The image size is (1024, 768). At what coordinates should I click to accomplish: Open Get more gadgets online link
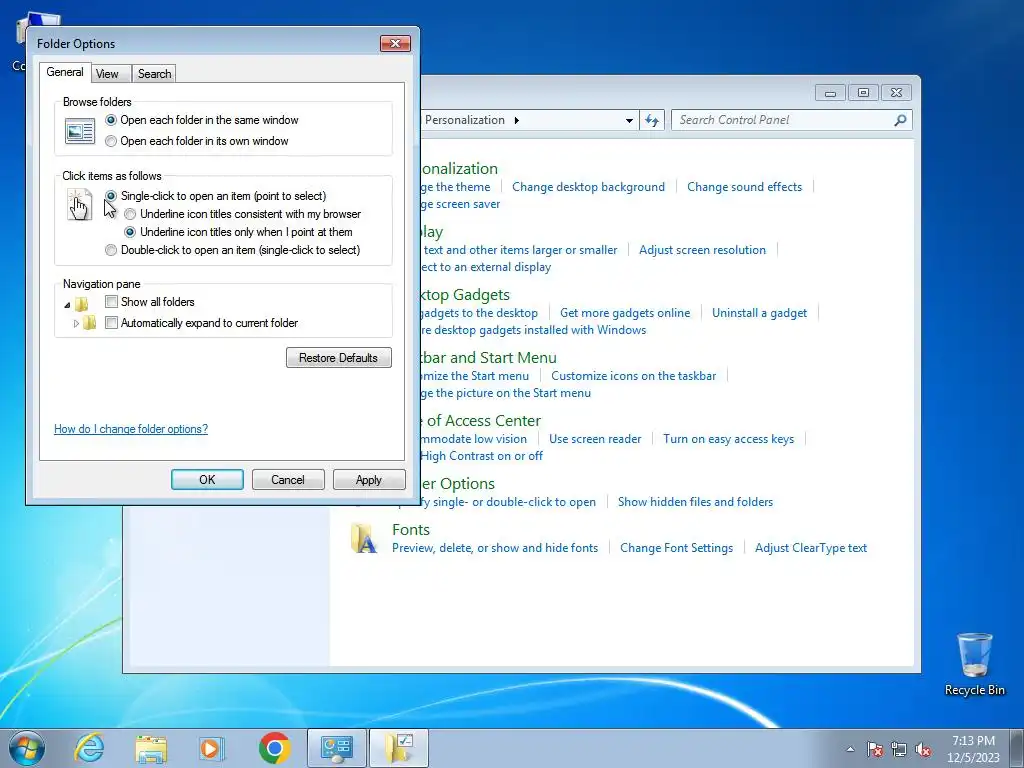tap(625, 313)
